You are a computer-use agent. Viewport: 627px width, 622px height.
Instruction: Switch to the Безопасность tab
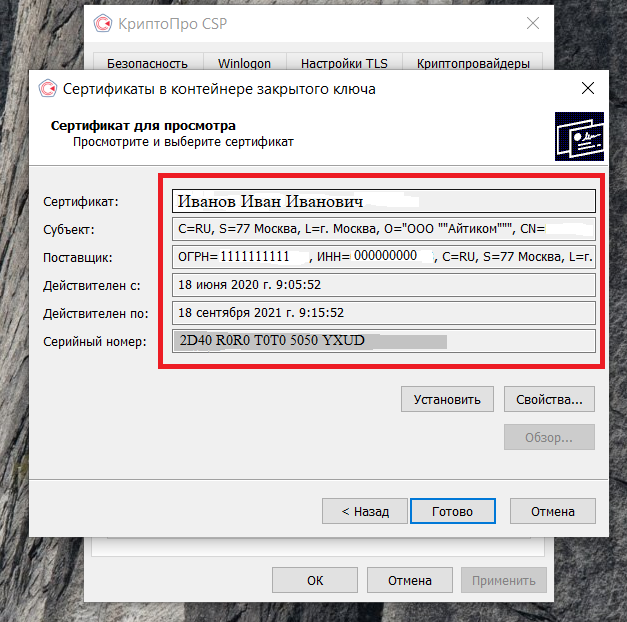tap(148, 63)
